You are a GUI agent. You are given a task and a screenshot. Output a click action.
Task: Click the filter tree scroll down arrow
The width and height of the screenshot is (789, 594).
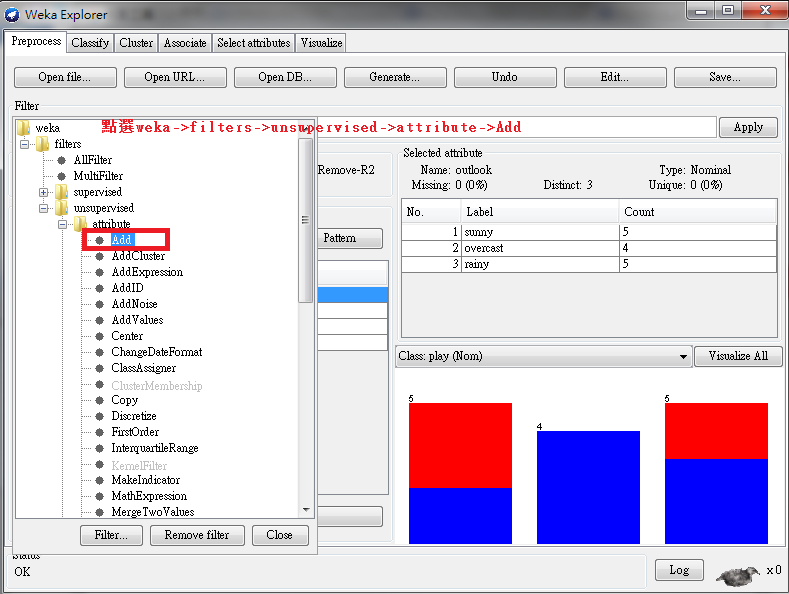[306, 510]
